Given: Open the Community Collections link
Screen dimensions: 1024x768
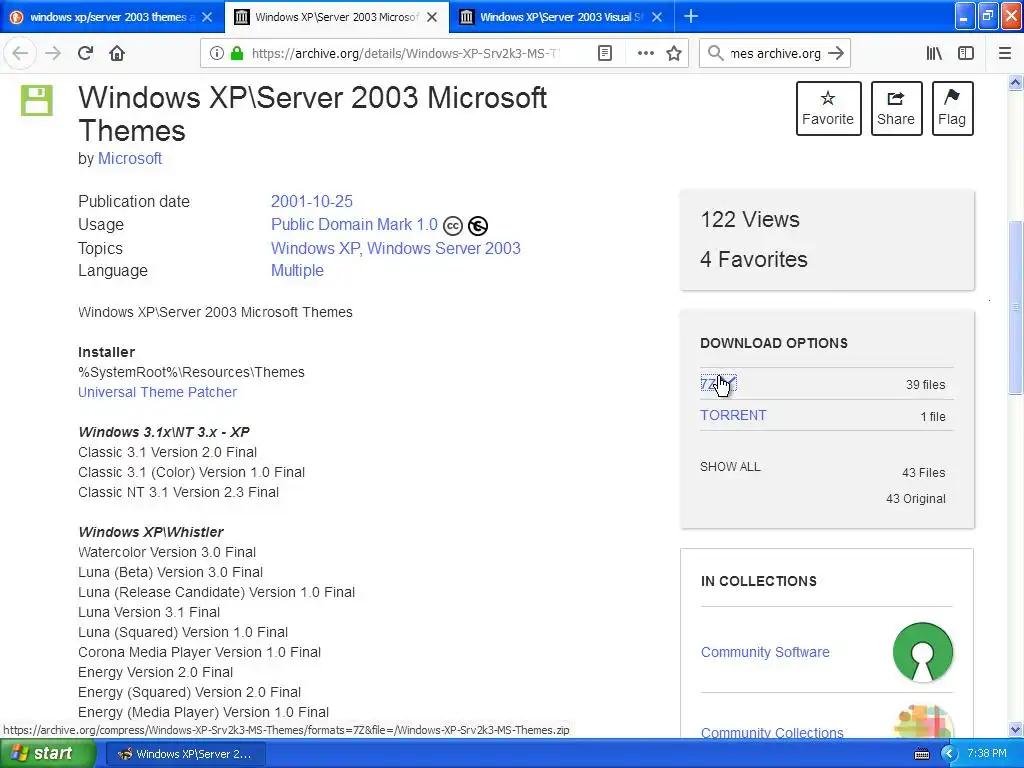Looking at the screenshot, I should tap(772, 733).
